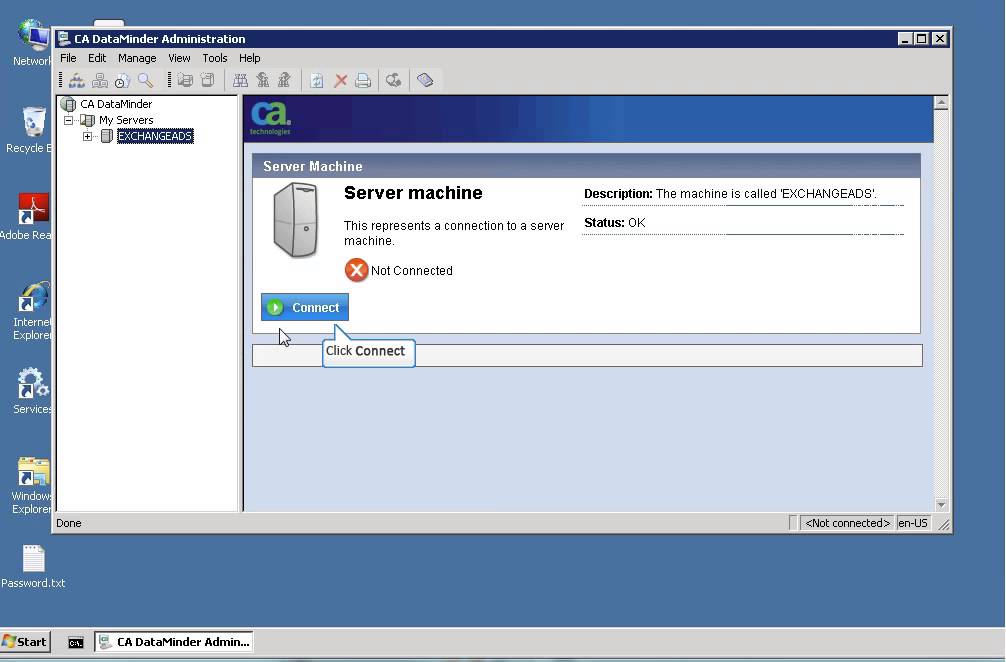The width and height of the screenshot is (1006, 662).
Task: Open the File menu
Action: coord(68,58)
